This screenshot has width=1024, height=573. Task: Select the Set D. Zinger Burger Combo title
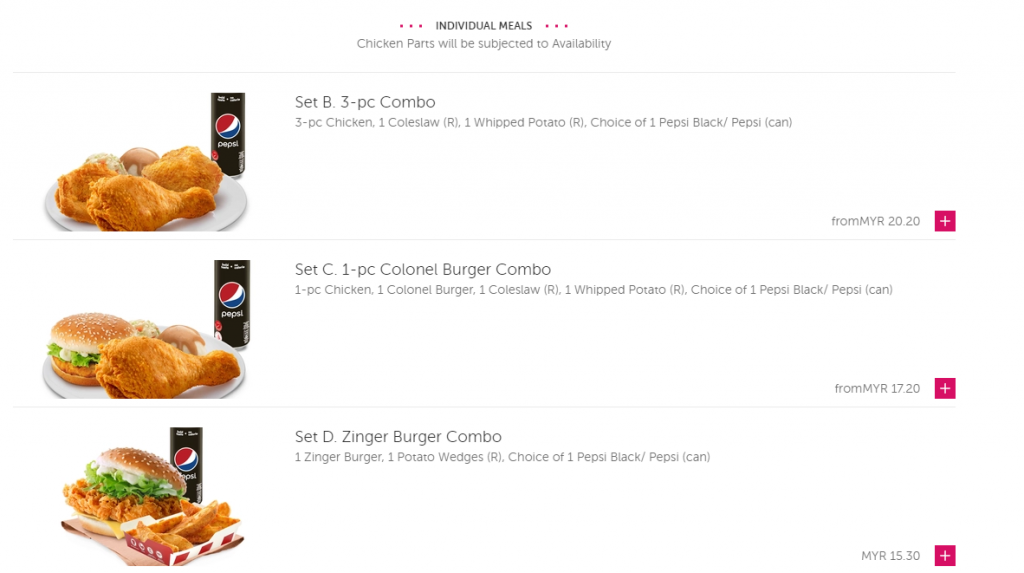tap(398, 436)
